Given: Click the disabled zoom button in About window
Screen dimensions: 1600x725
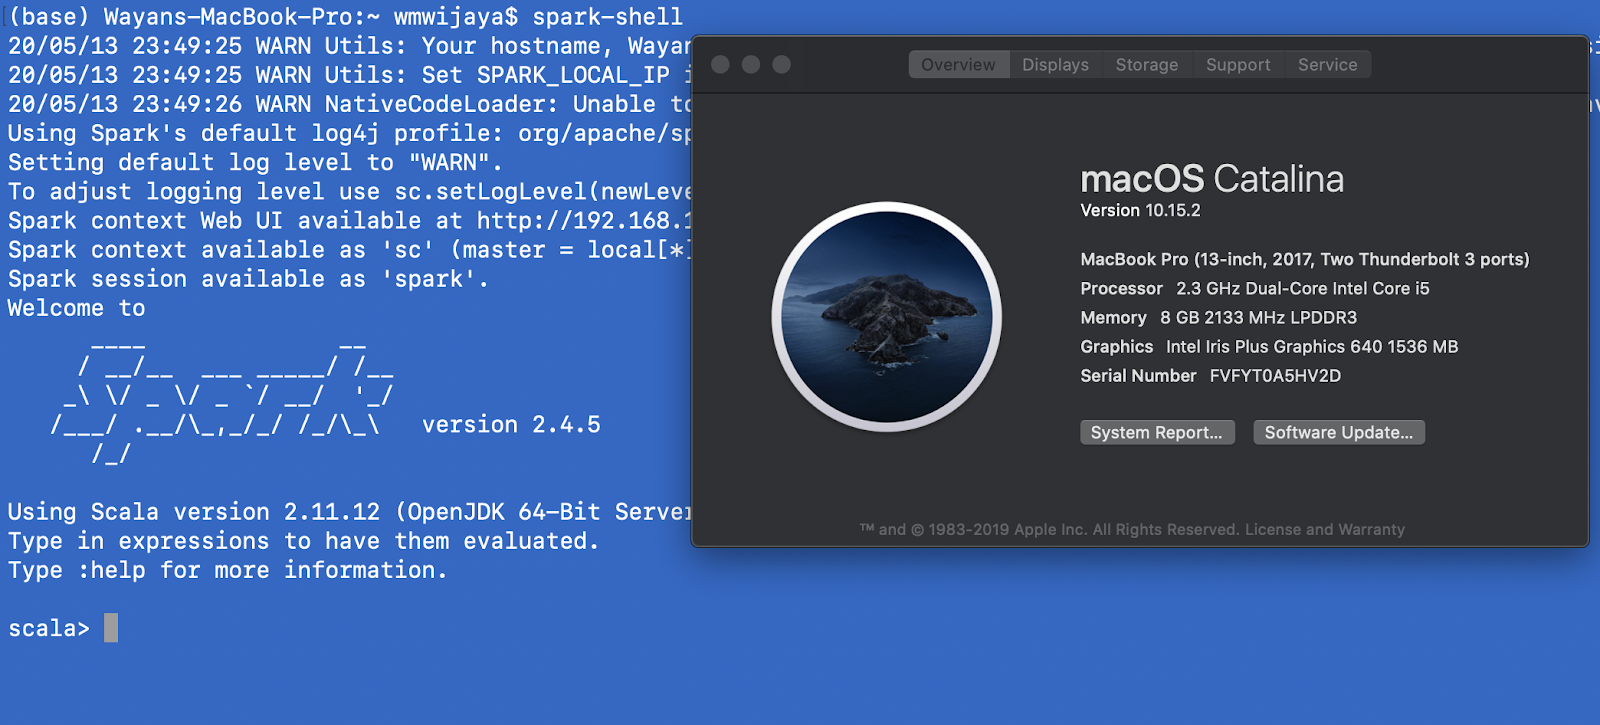Looking at the screenshot, I should (782, 65).
